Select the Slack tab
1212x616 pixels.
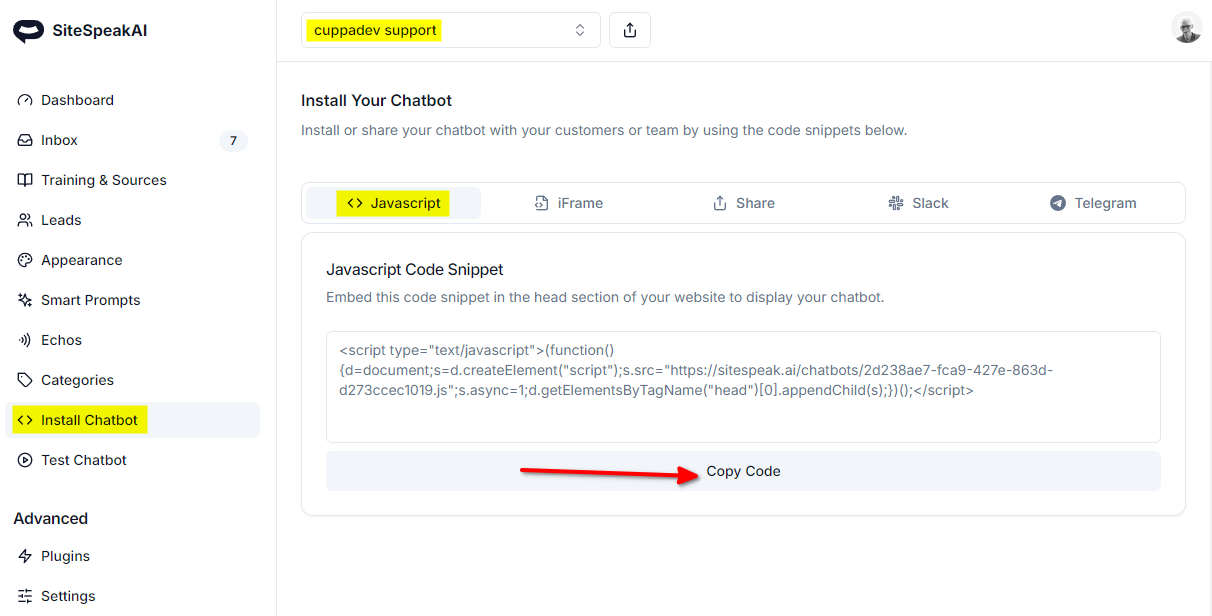(918, 203)
